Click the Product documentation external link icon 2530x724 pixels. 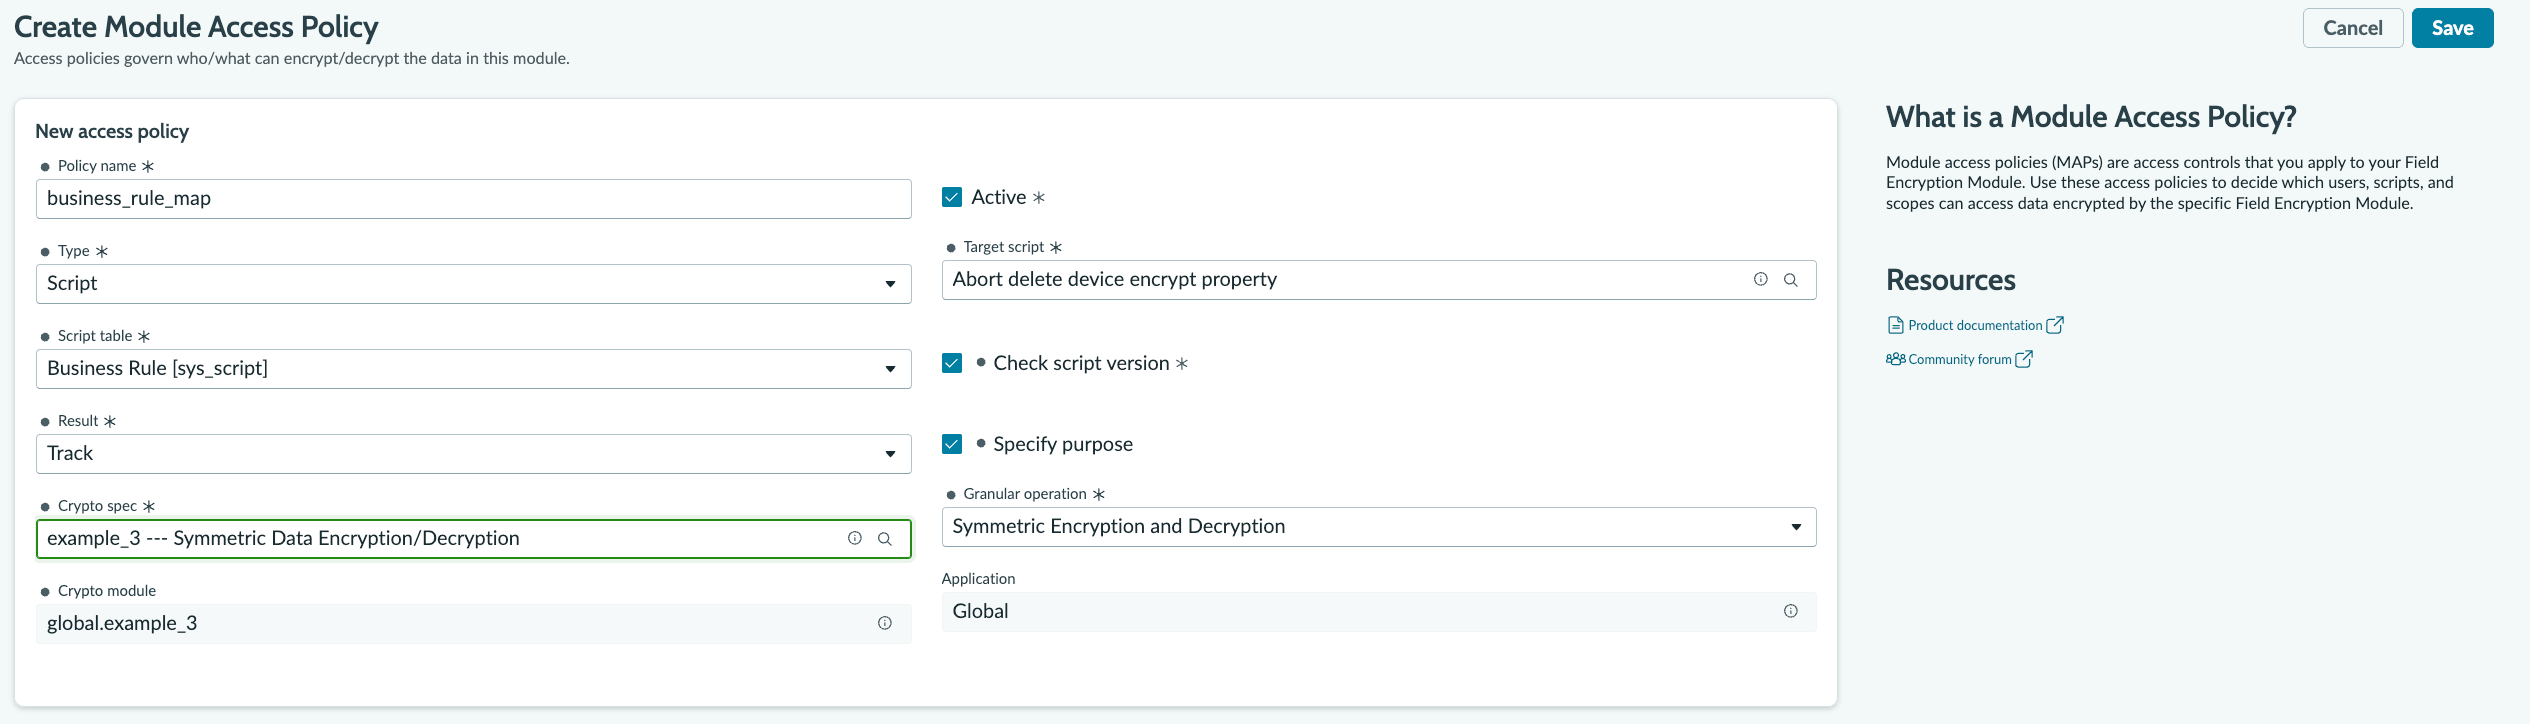tap(2055, 325)
